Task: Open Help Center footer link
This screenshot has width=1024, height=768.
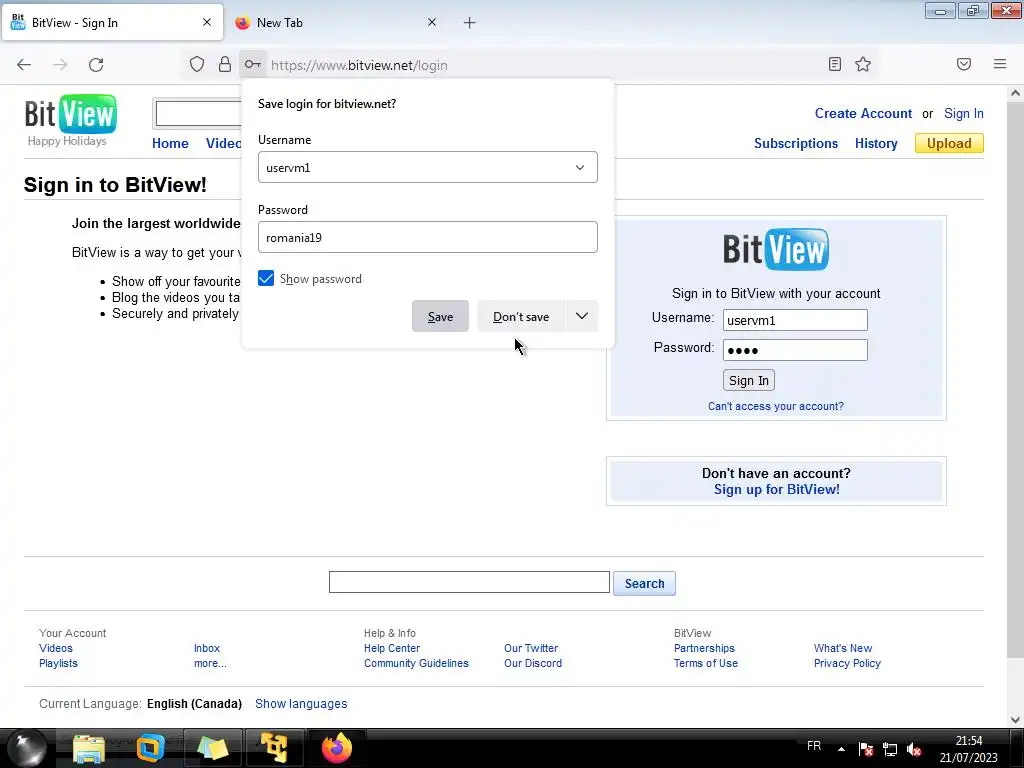Action: (392, 648)
